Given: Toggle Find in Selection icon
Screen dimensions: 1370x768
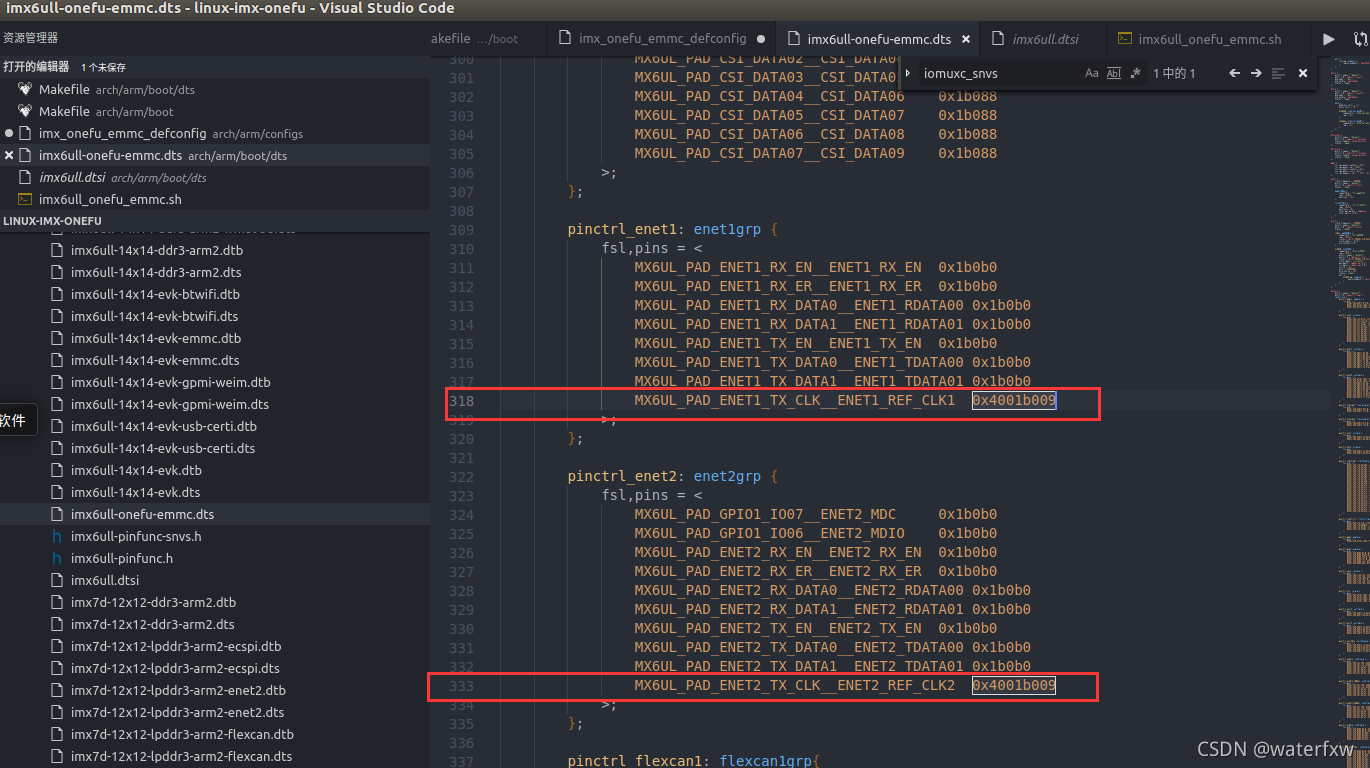Looking at the screenshot, I should pyautogui.click(x=1278, y=73).
